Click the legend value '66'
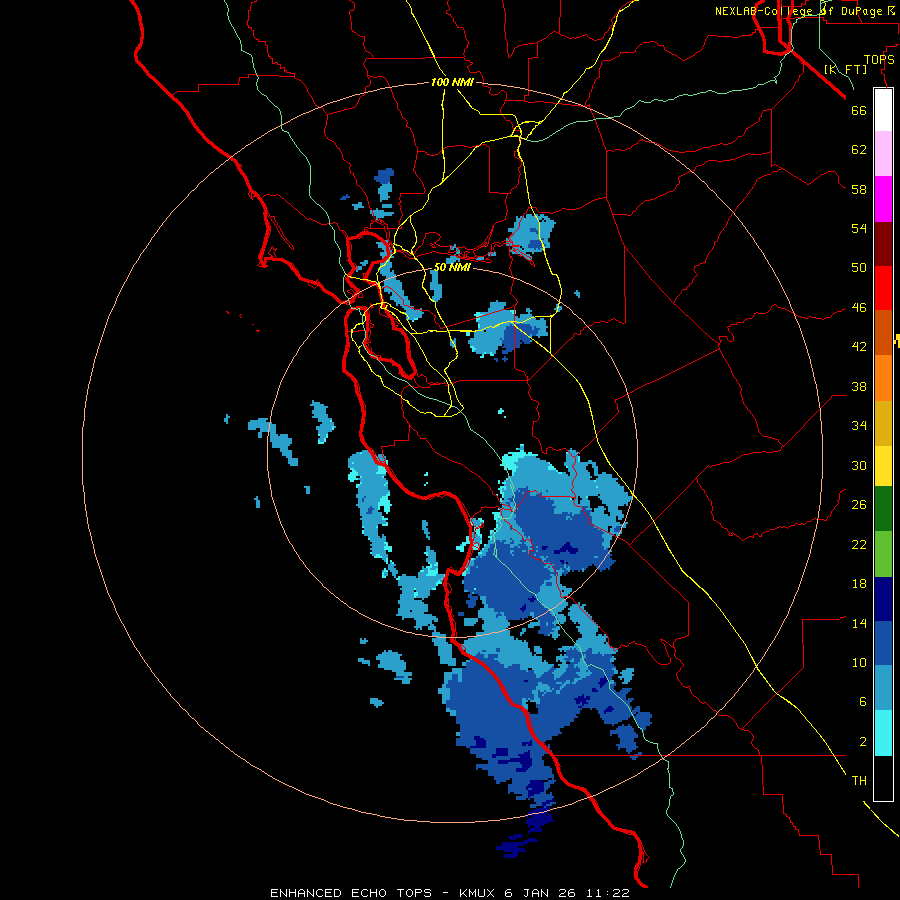The image size is (900, 900). (x=859, y=111)
